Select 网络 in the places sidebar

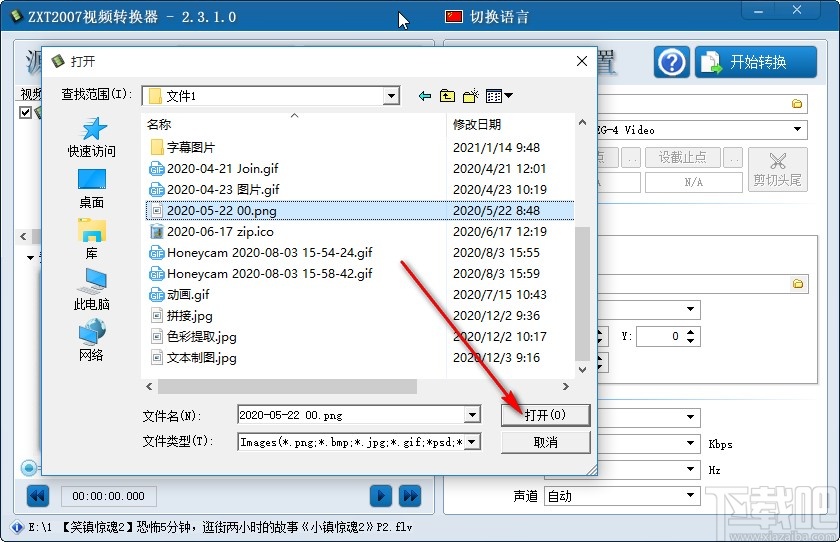click(x=92, y=341)
